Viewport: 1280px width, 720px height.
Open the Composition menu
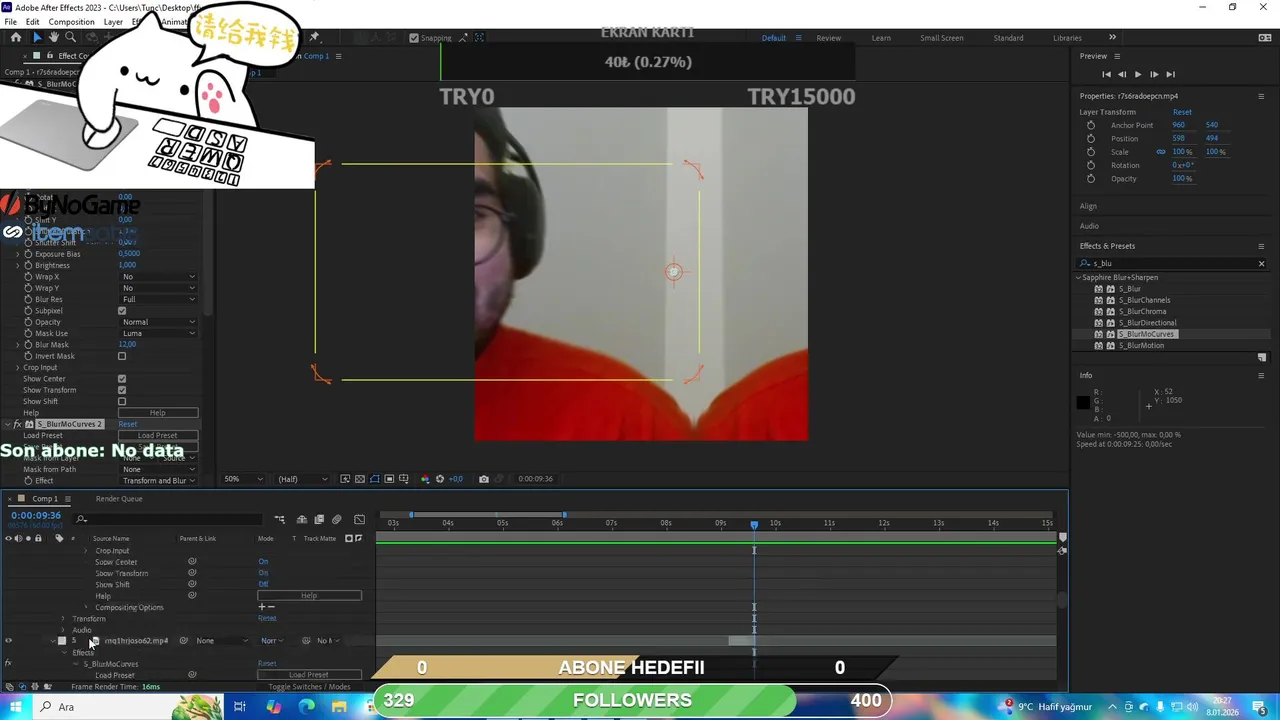pos(72,22)
